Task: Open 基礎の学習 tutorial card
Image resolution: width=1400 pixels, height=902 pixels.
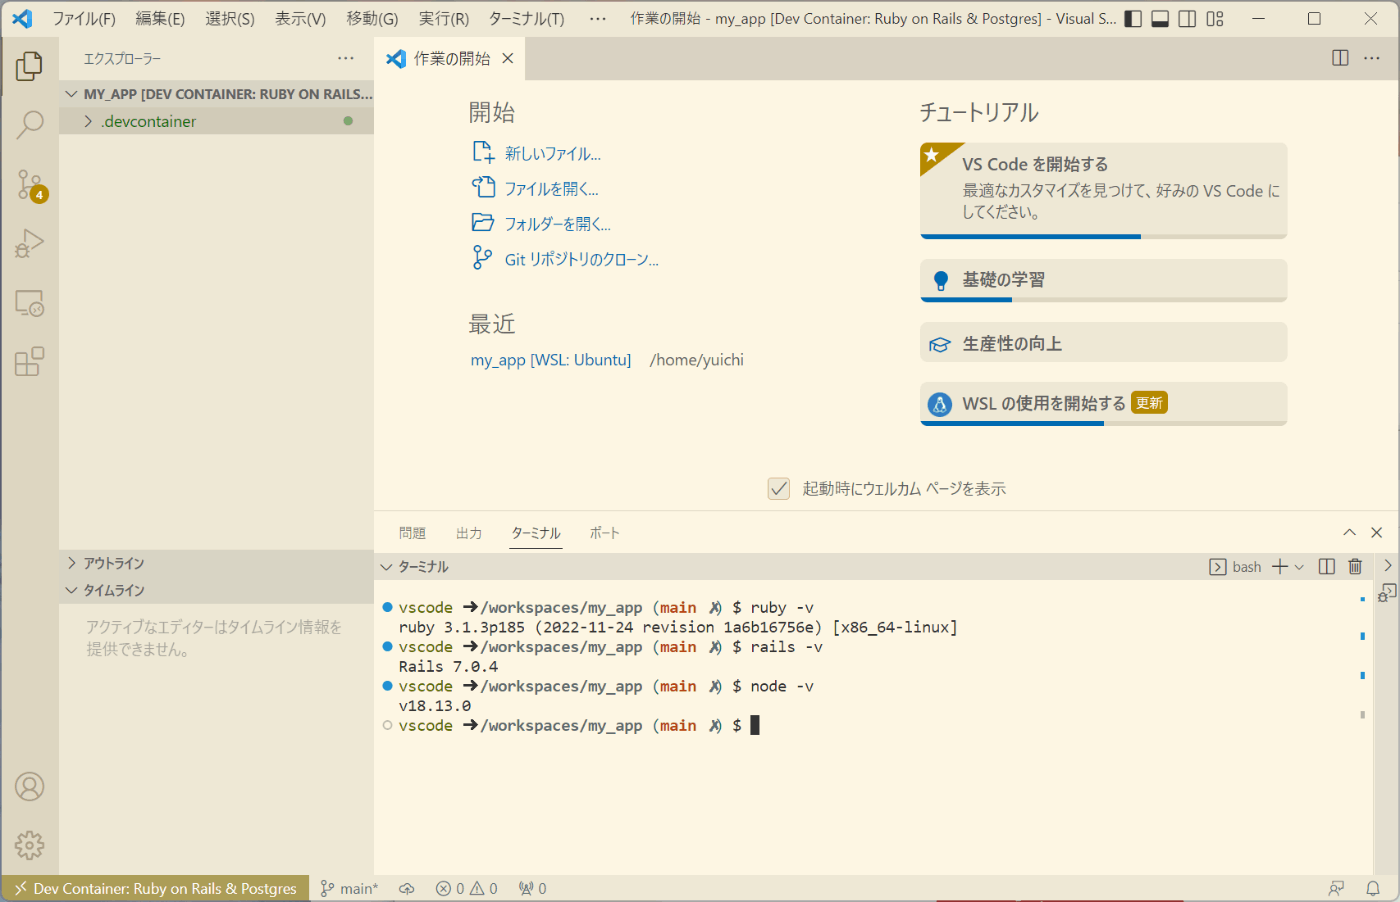Action: [x=1103, y=280]
